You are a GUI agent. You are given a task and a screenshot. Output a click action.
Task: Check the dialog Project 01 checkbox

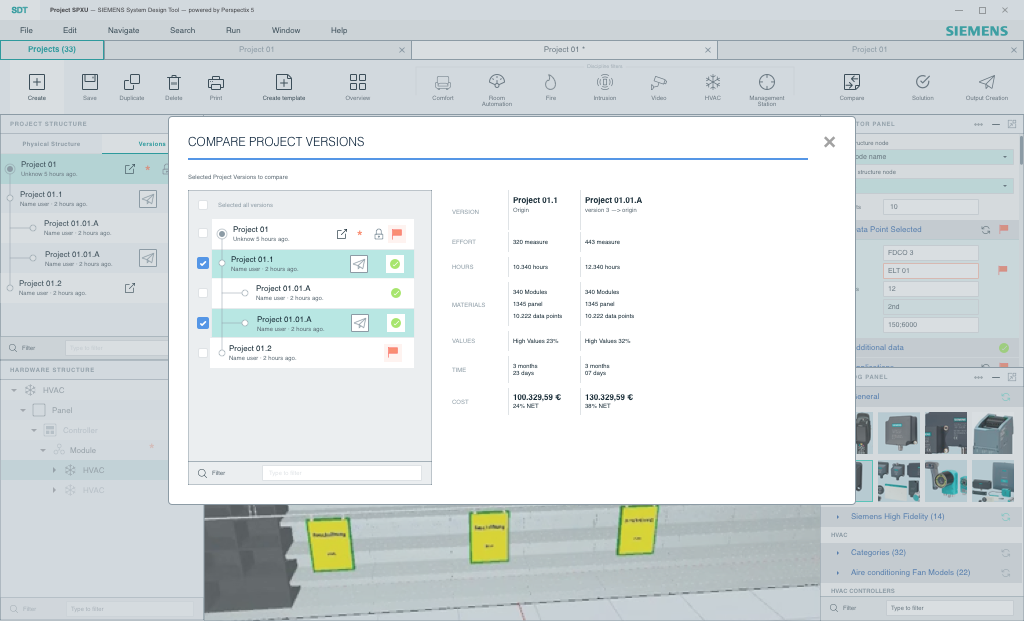coord(203,233)
